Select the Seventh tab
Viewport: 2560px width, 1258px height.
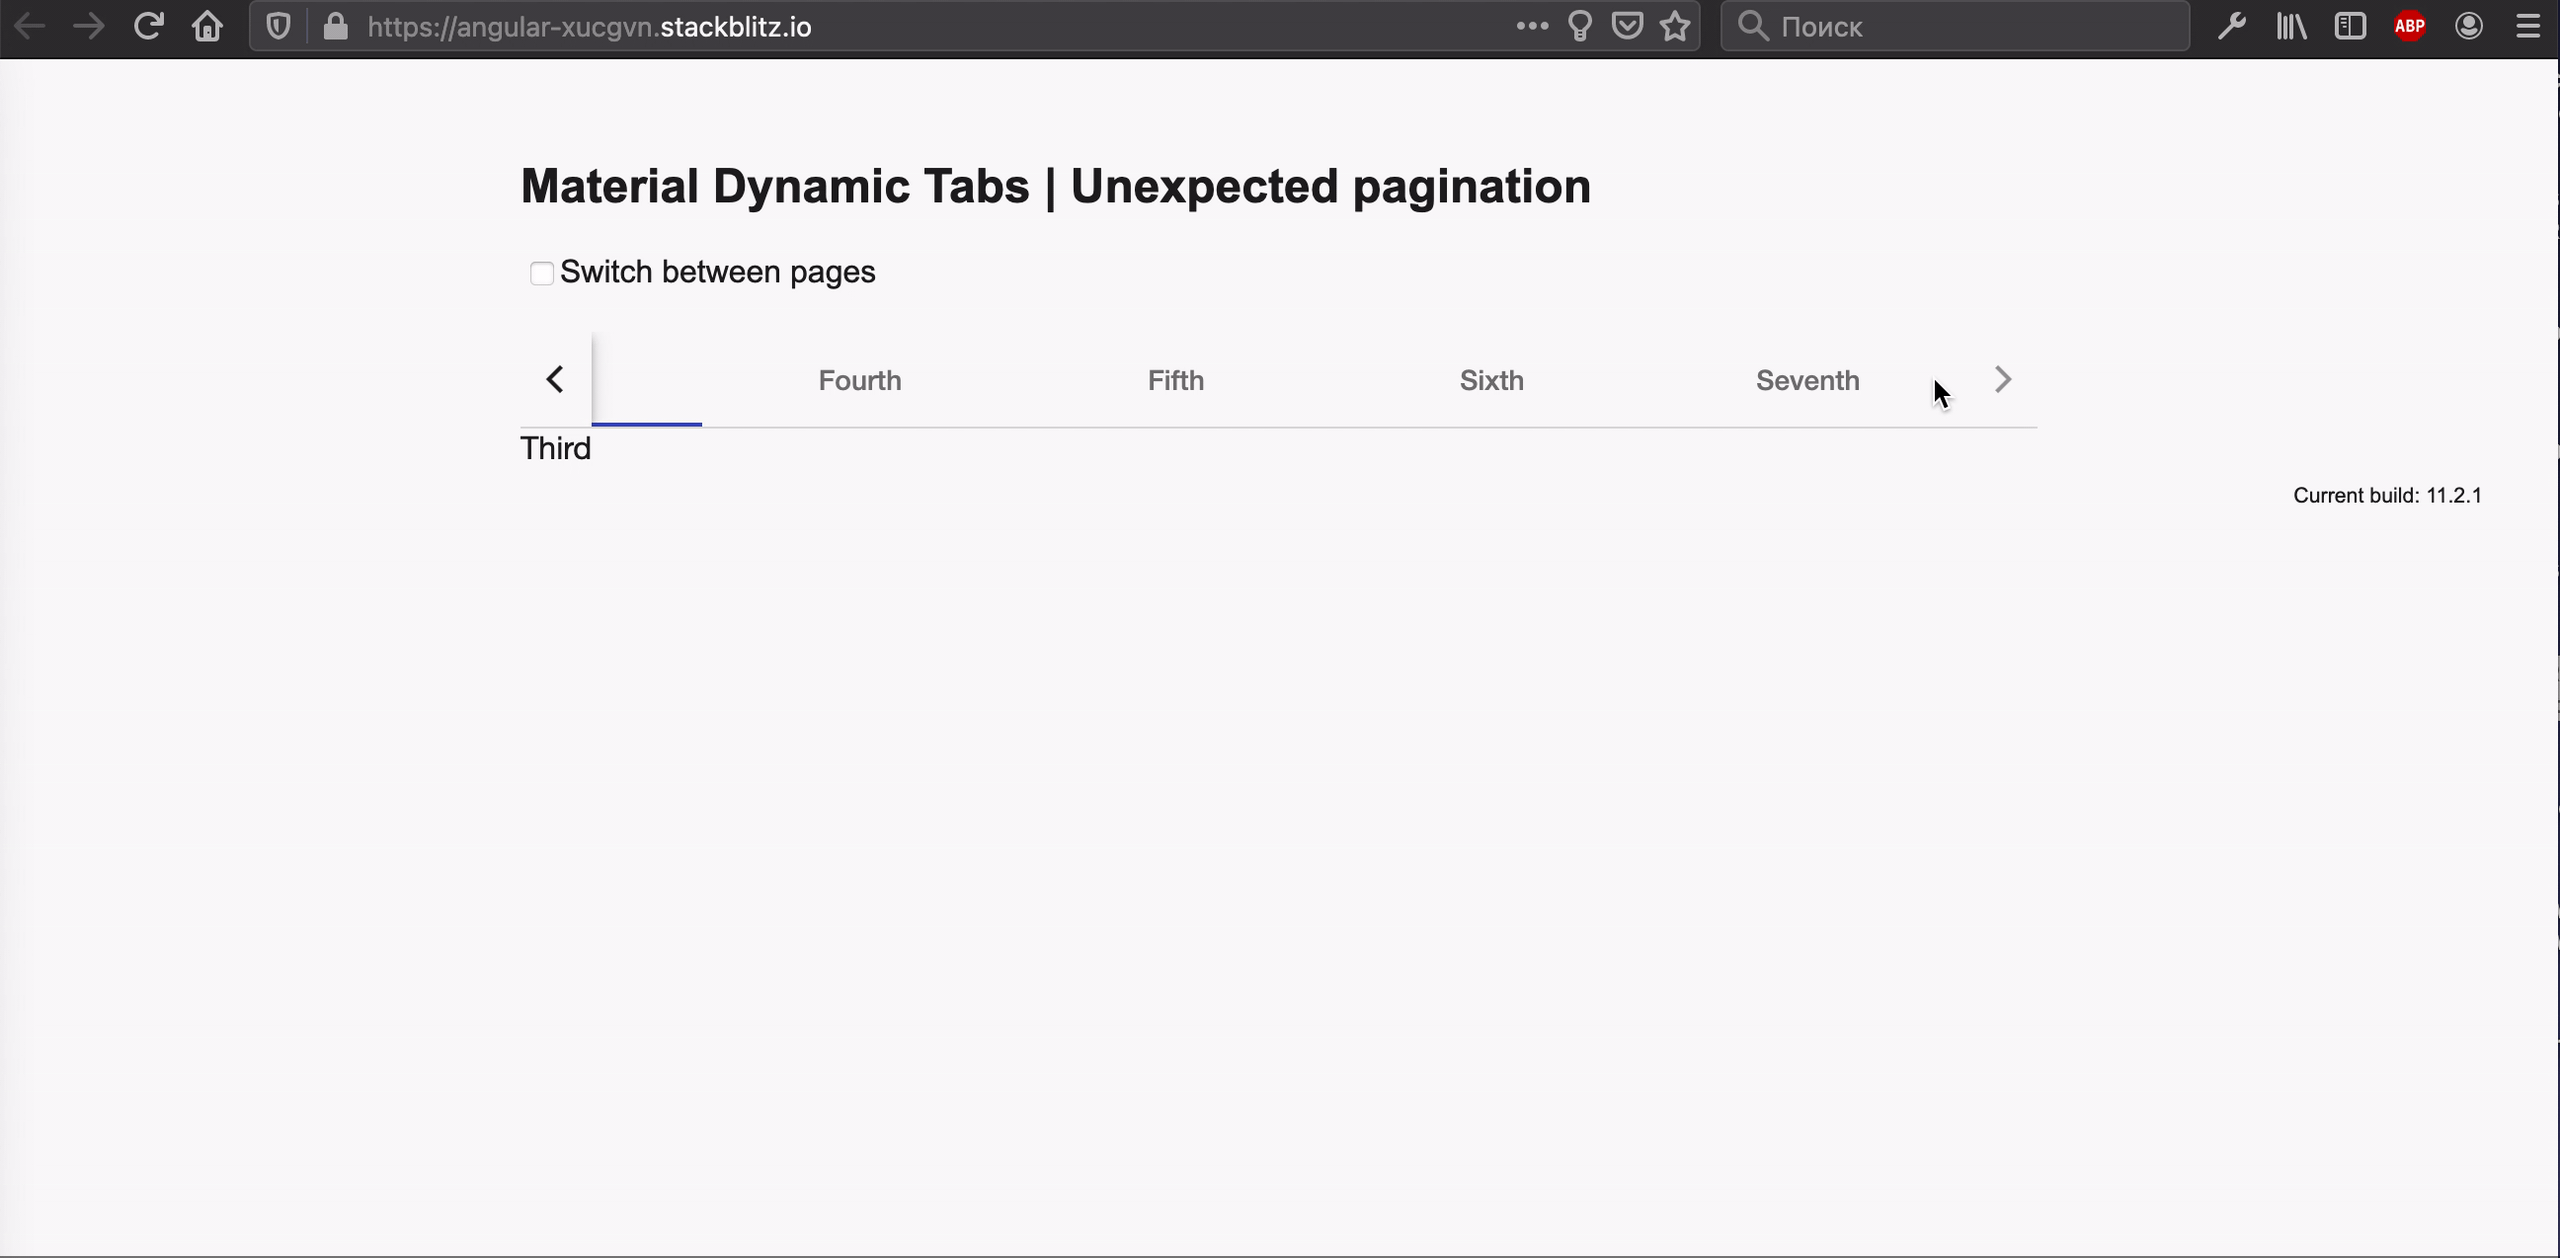click(1806, 380)
